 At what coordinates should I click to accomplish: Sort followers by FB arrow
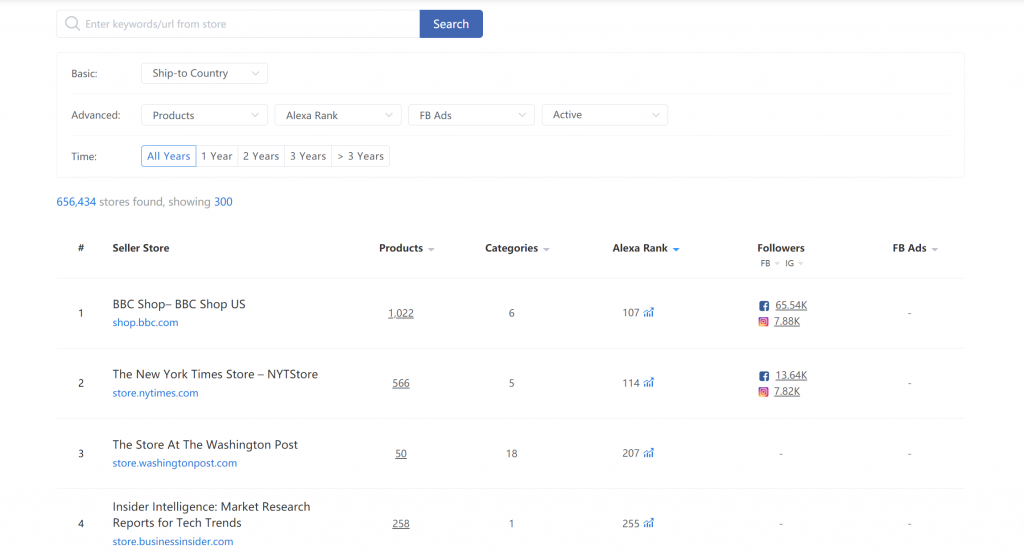pos(776,263)
